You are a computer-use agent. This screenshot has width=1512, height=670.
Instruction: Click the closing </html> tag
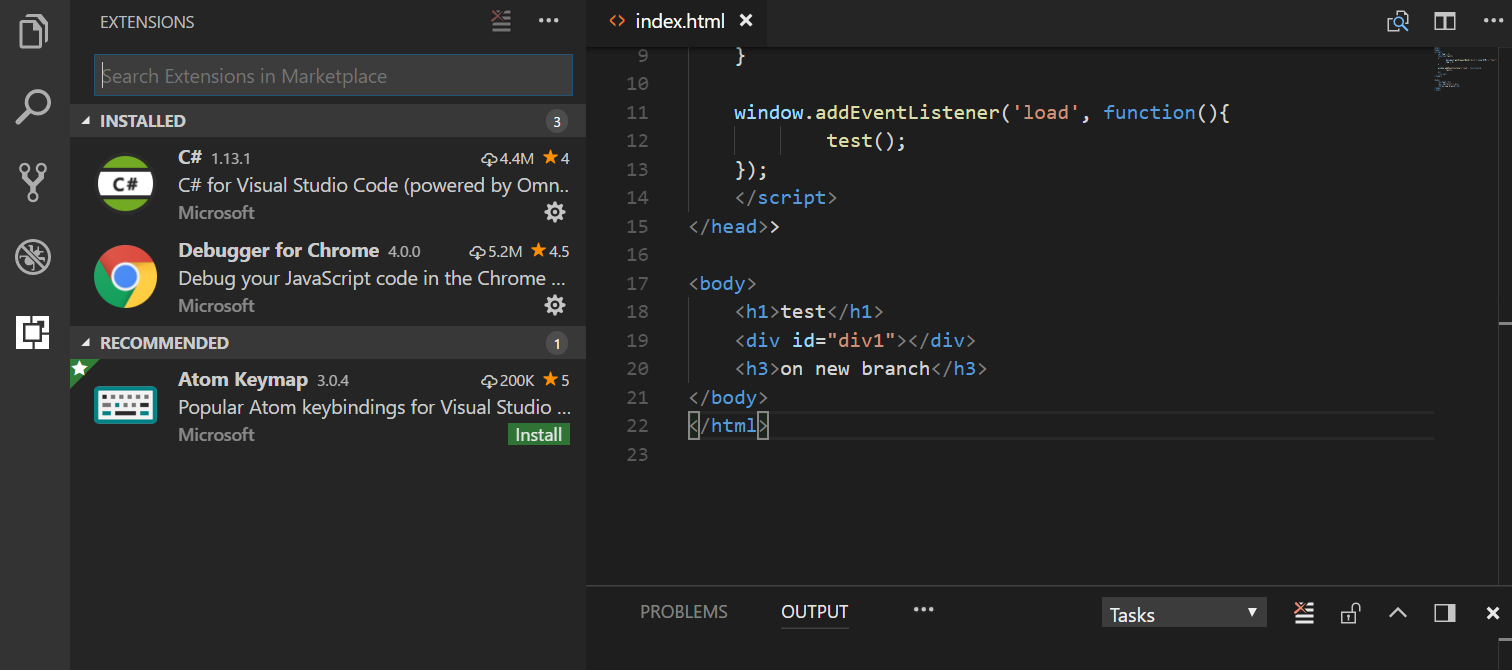click(x=728, y=426)
